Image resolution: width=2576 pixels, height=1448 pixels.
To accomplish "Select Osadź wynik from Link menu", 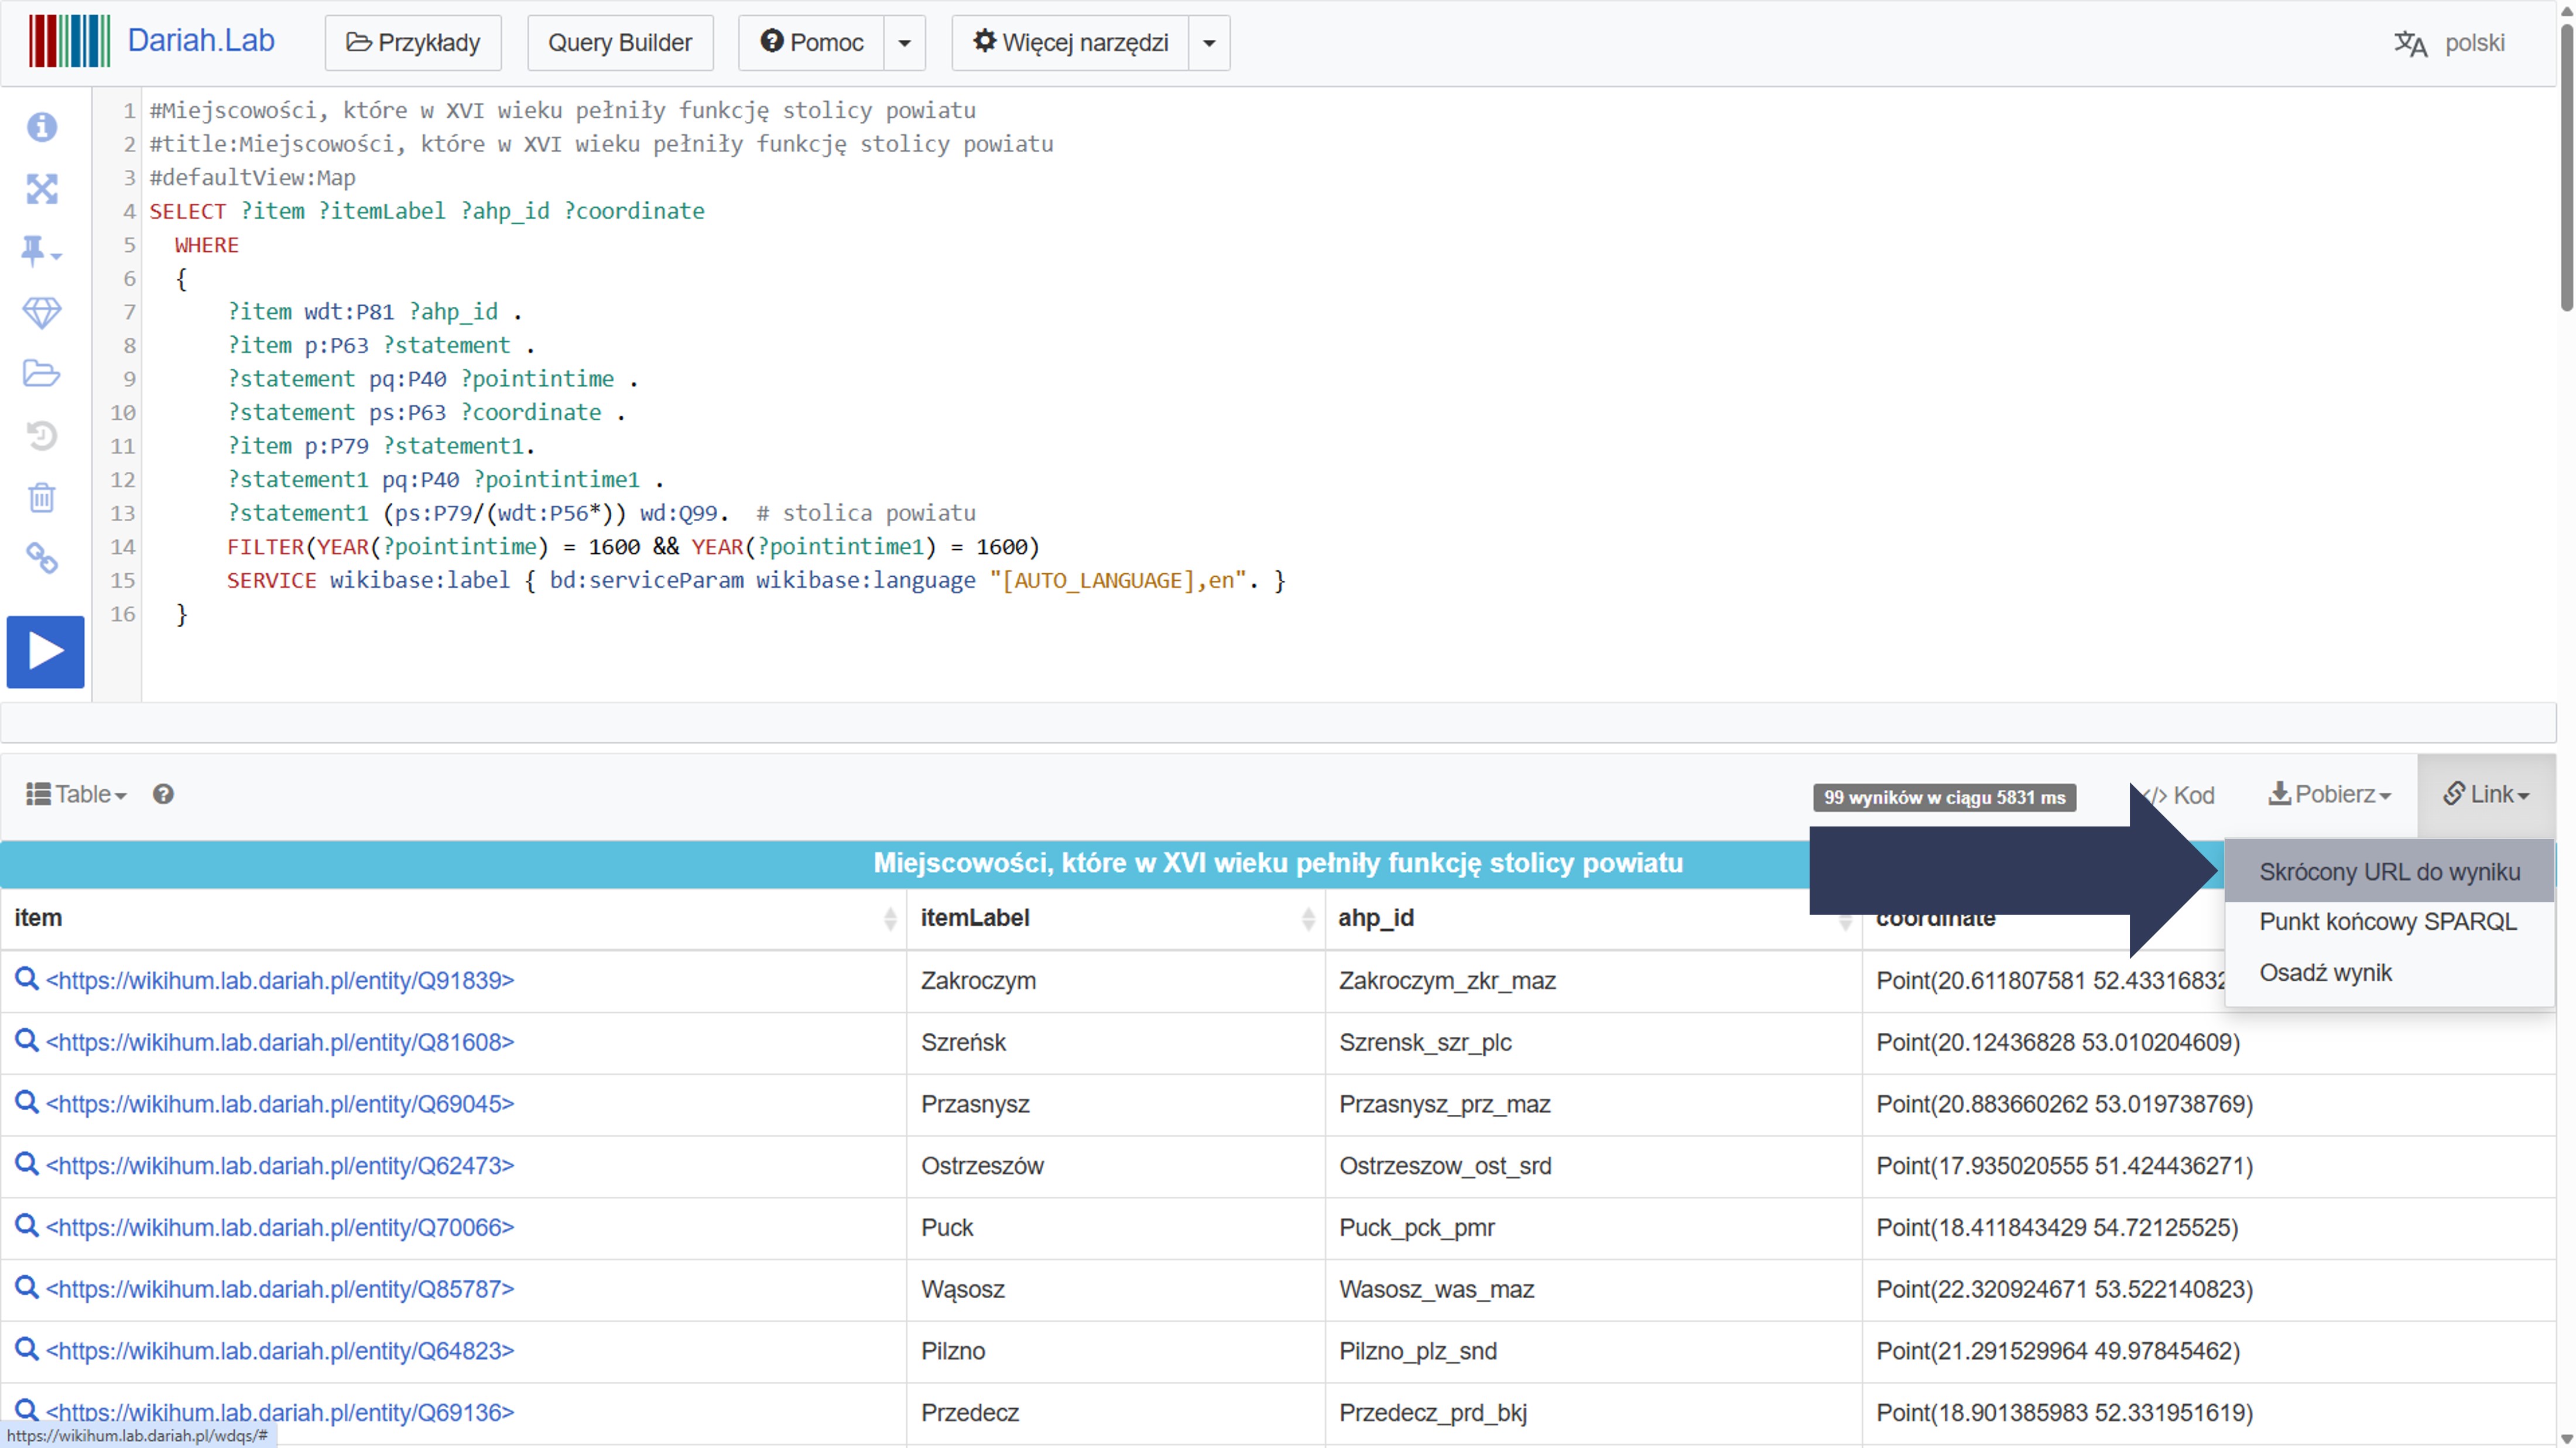I will coord(2325,973).
